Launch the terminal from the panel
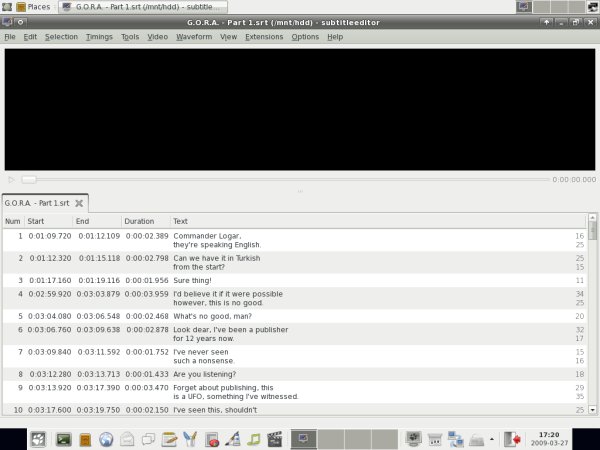Viewport: 600px width, 450px height. pyautogui.click(x=64, y=439)
